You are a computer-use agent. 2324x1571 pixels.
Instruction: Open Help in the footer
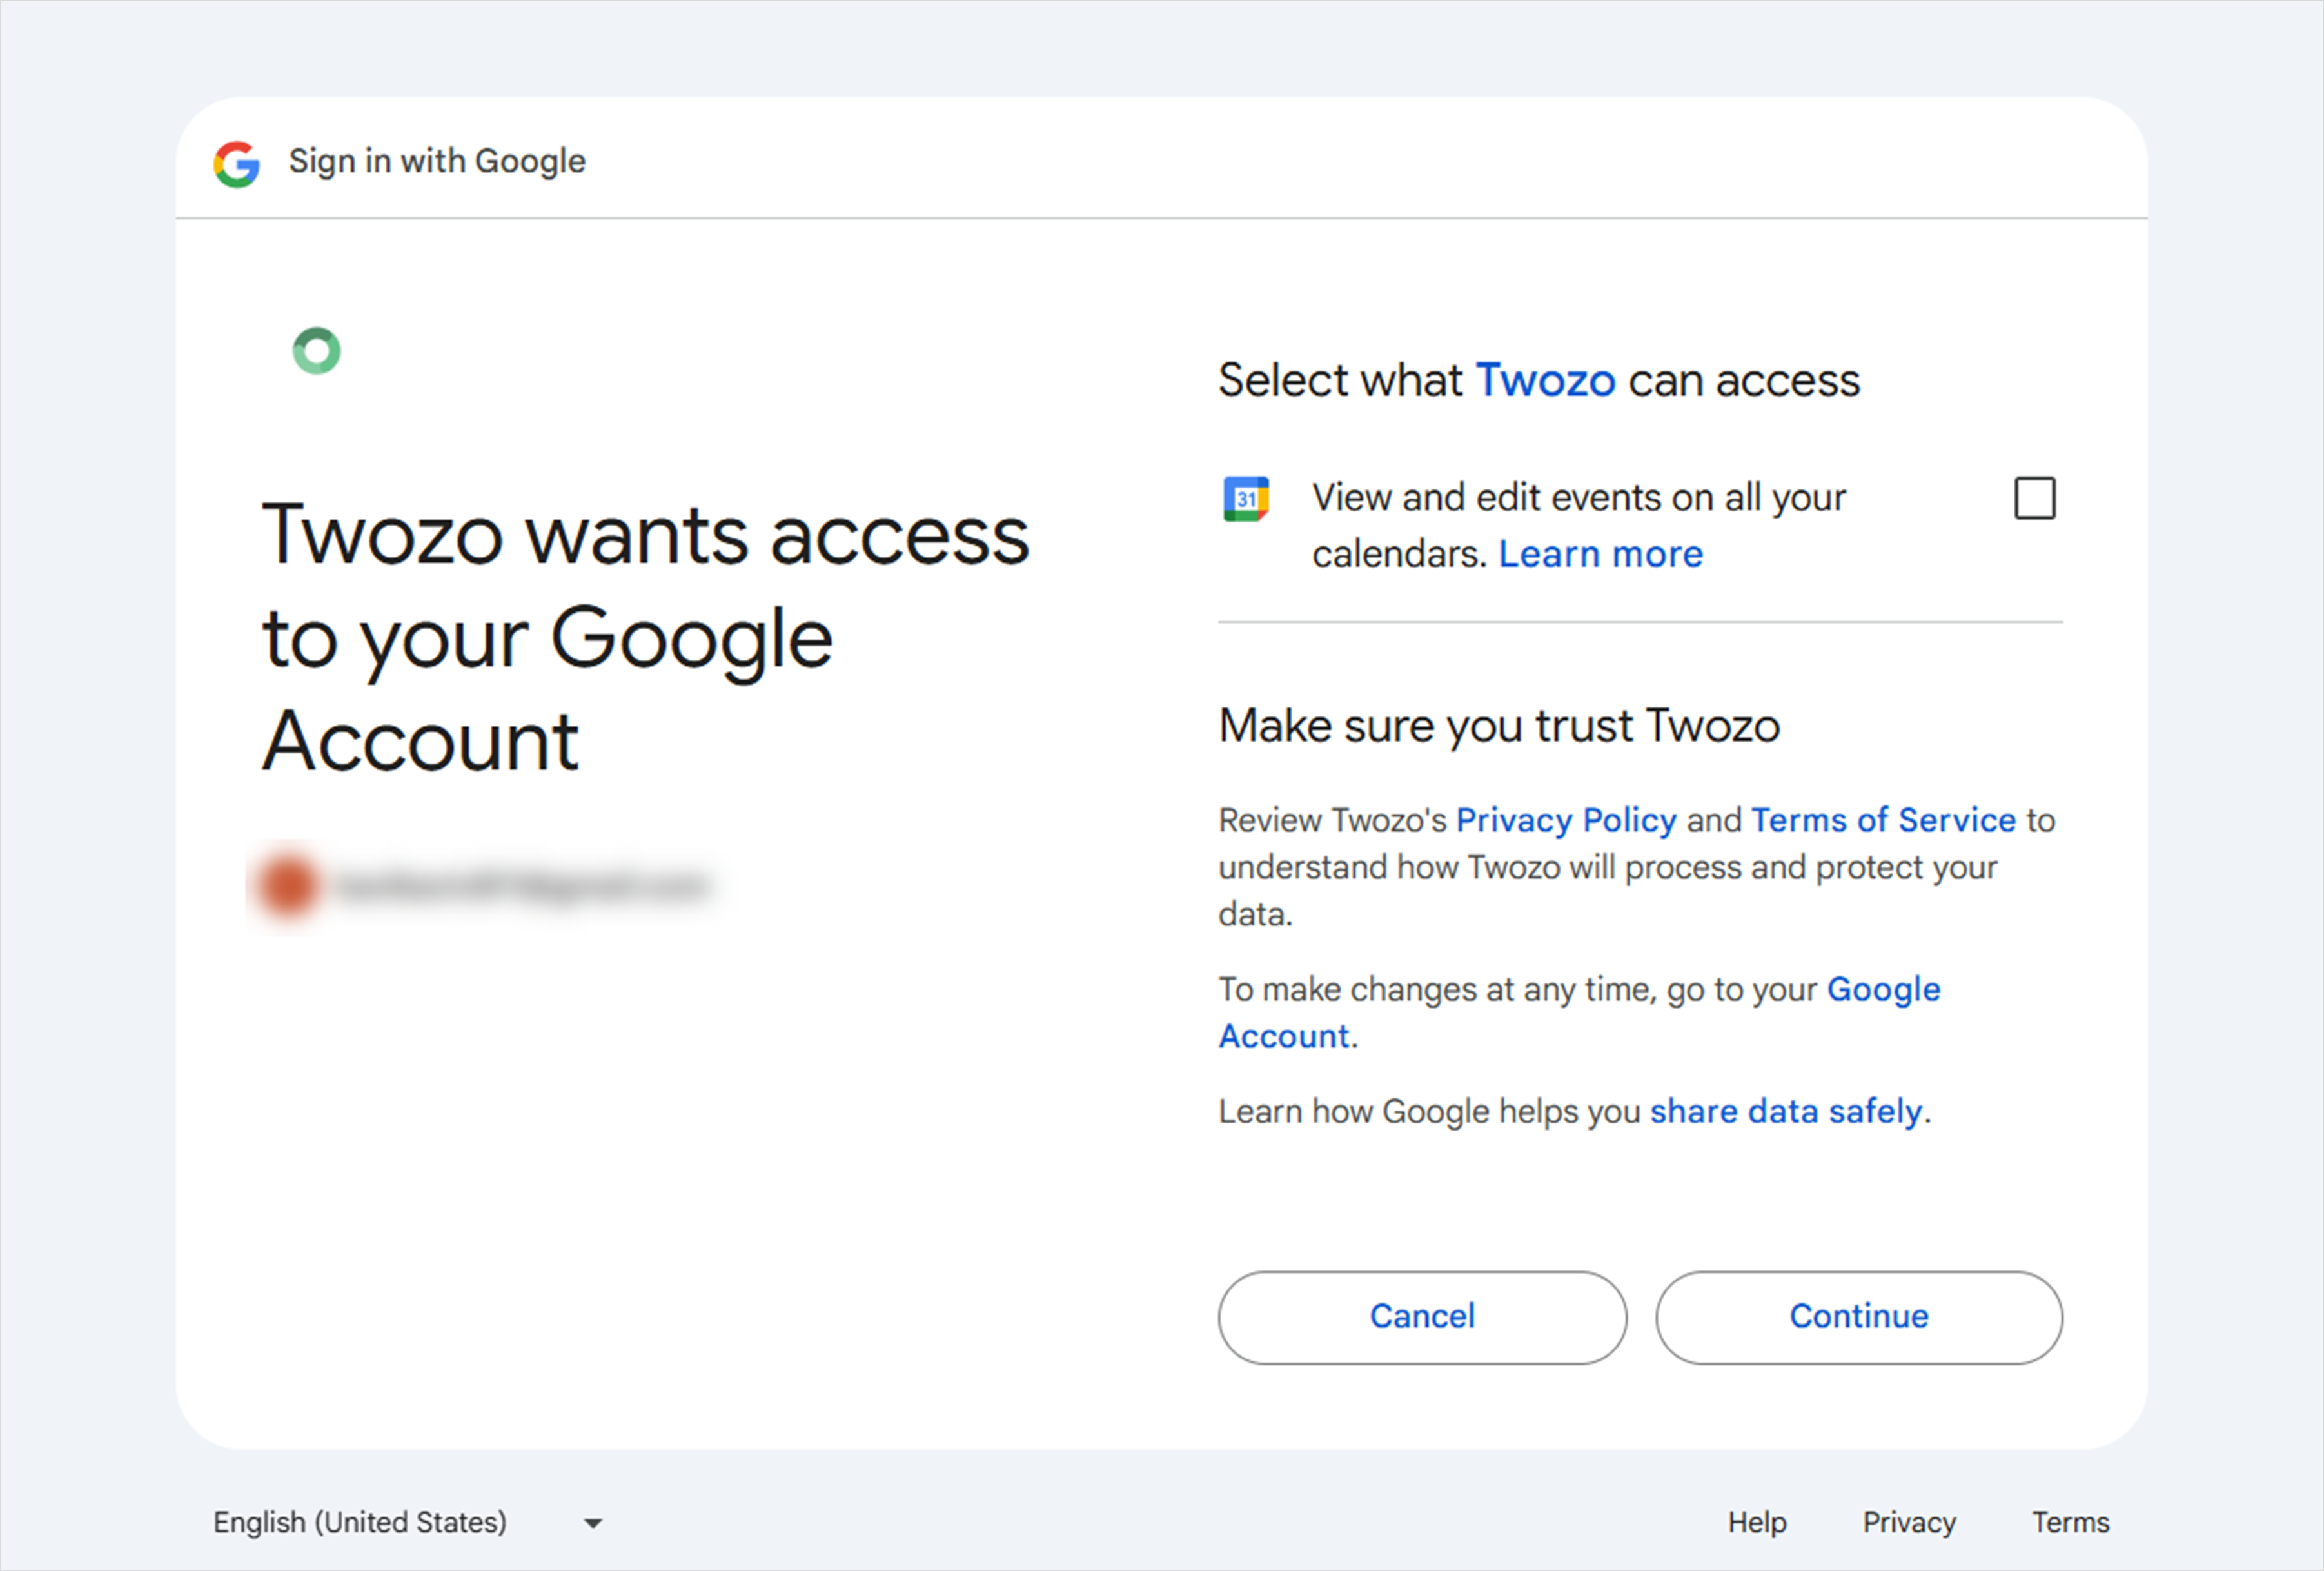coord(1757,1522)
